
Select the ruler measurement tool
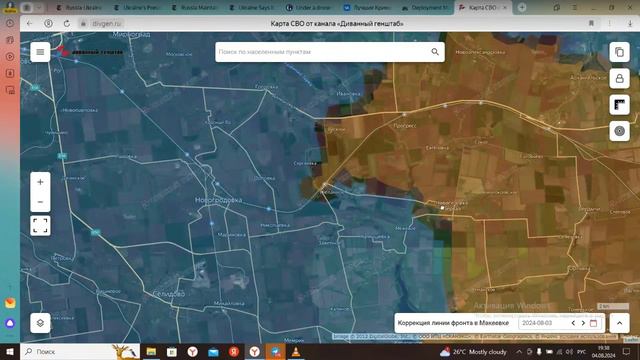click(x=619, y=104)
